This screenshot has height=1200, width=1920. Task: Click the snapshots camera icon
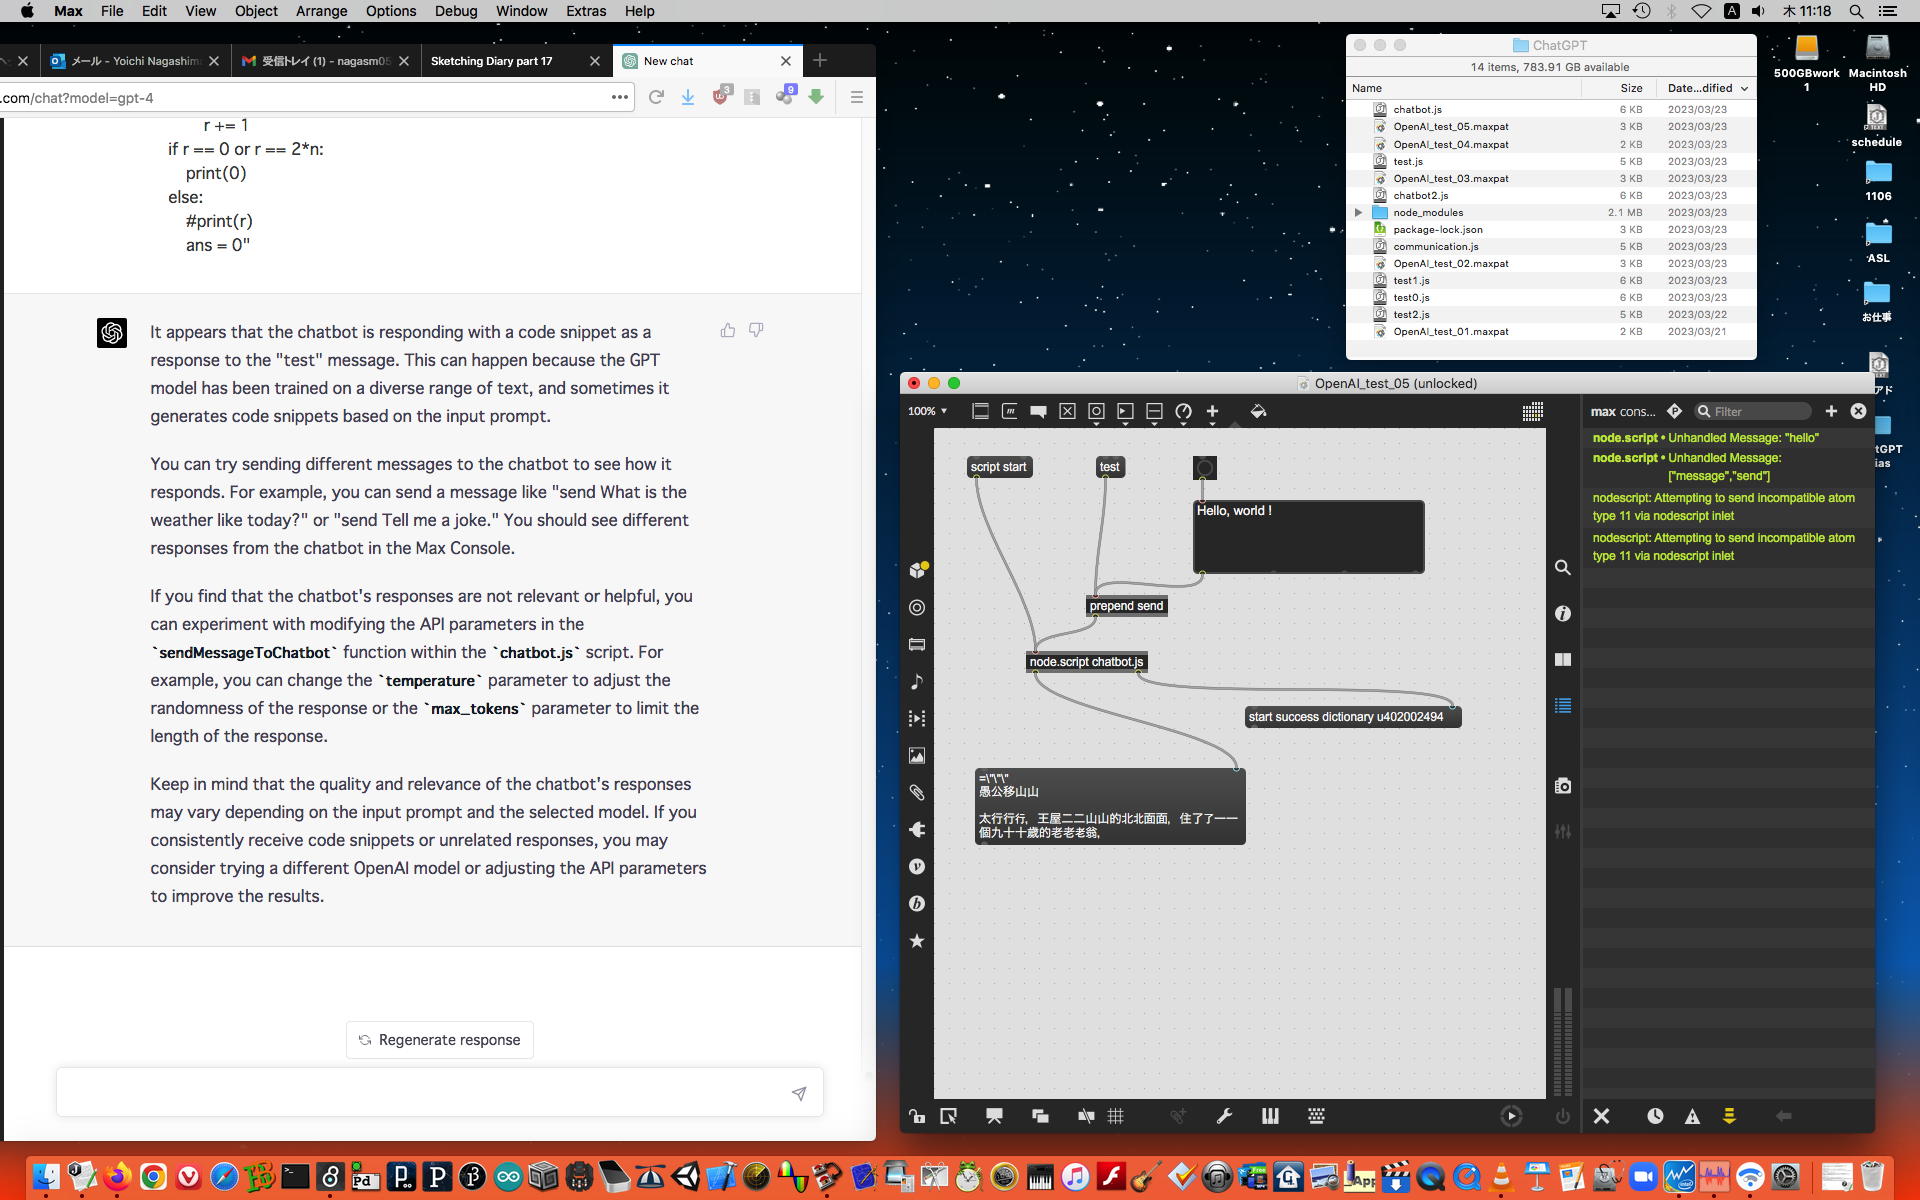1562,786
